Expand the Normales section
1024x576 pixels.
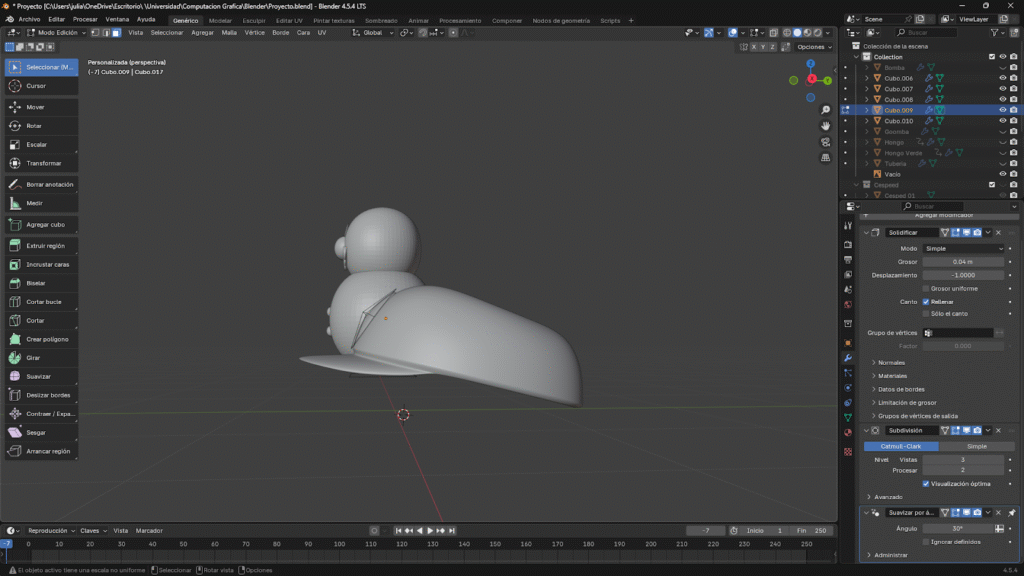tap(891, 362)
